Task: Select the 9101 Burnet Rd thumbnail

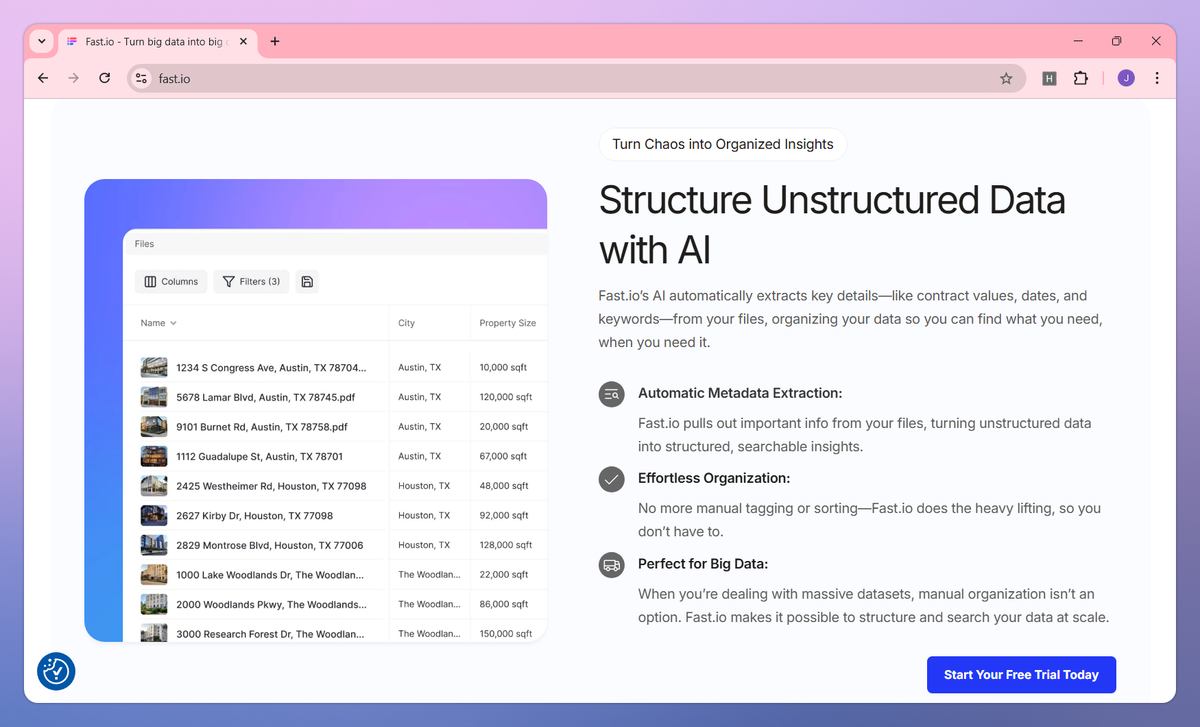Action: [x=154, y=427]
